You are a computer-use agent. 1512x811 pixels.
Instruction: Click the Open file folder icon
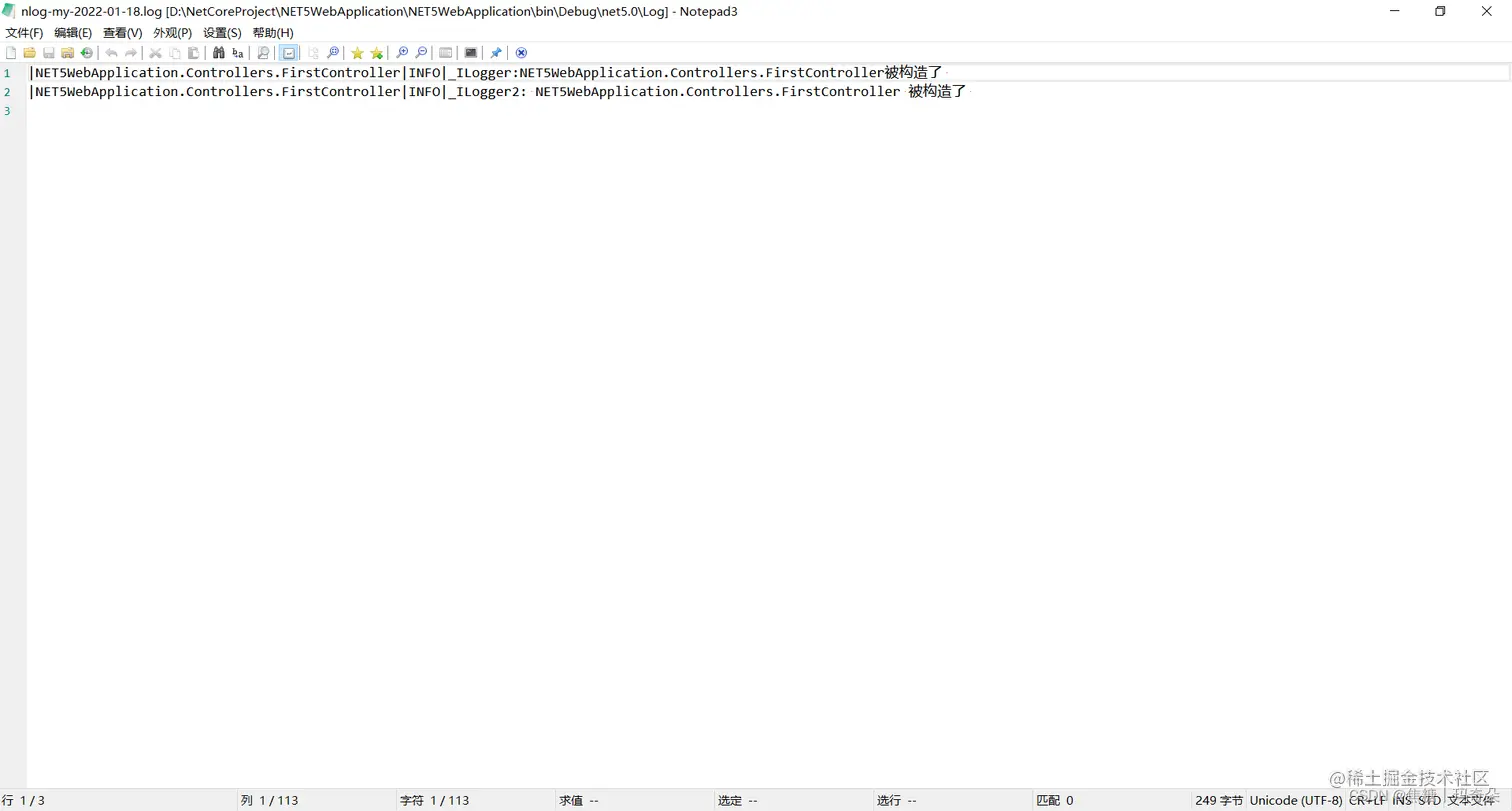(30, 53)
